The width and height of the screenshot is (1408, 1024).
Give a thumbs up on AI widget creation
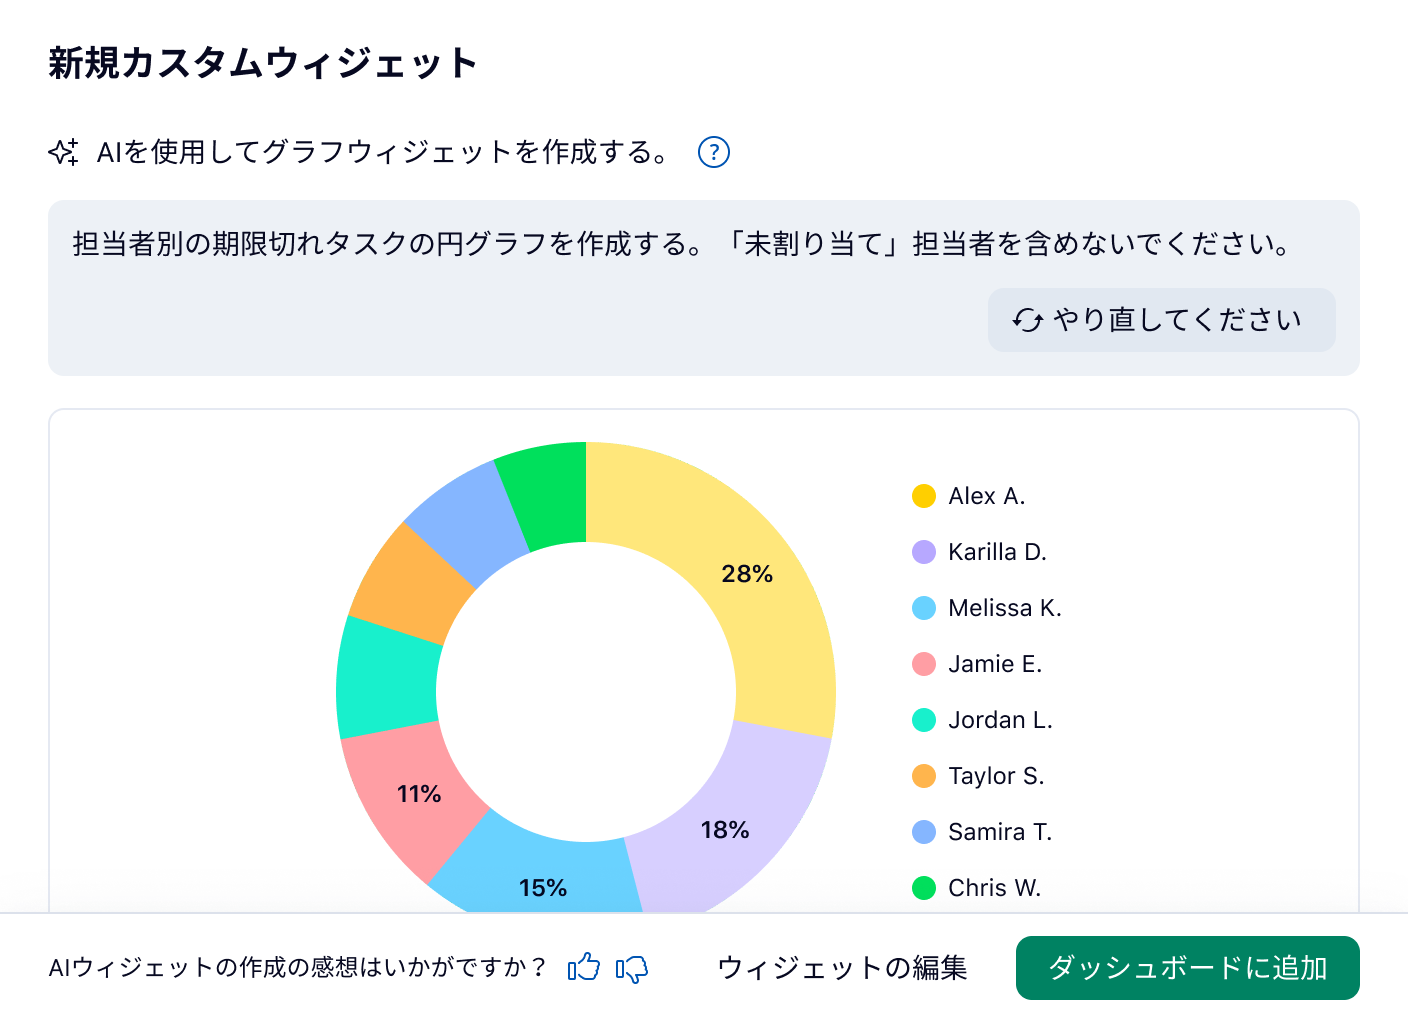[x=583, y=968]
